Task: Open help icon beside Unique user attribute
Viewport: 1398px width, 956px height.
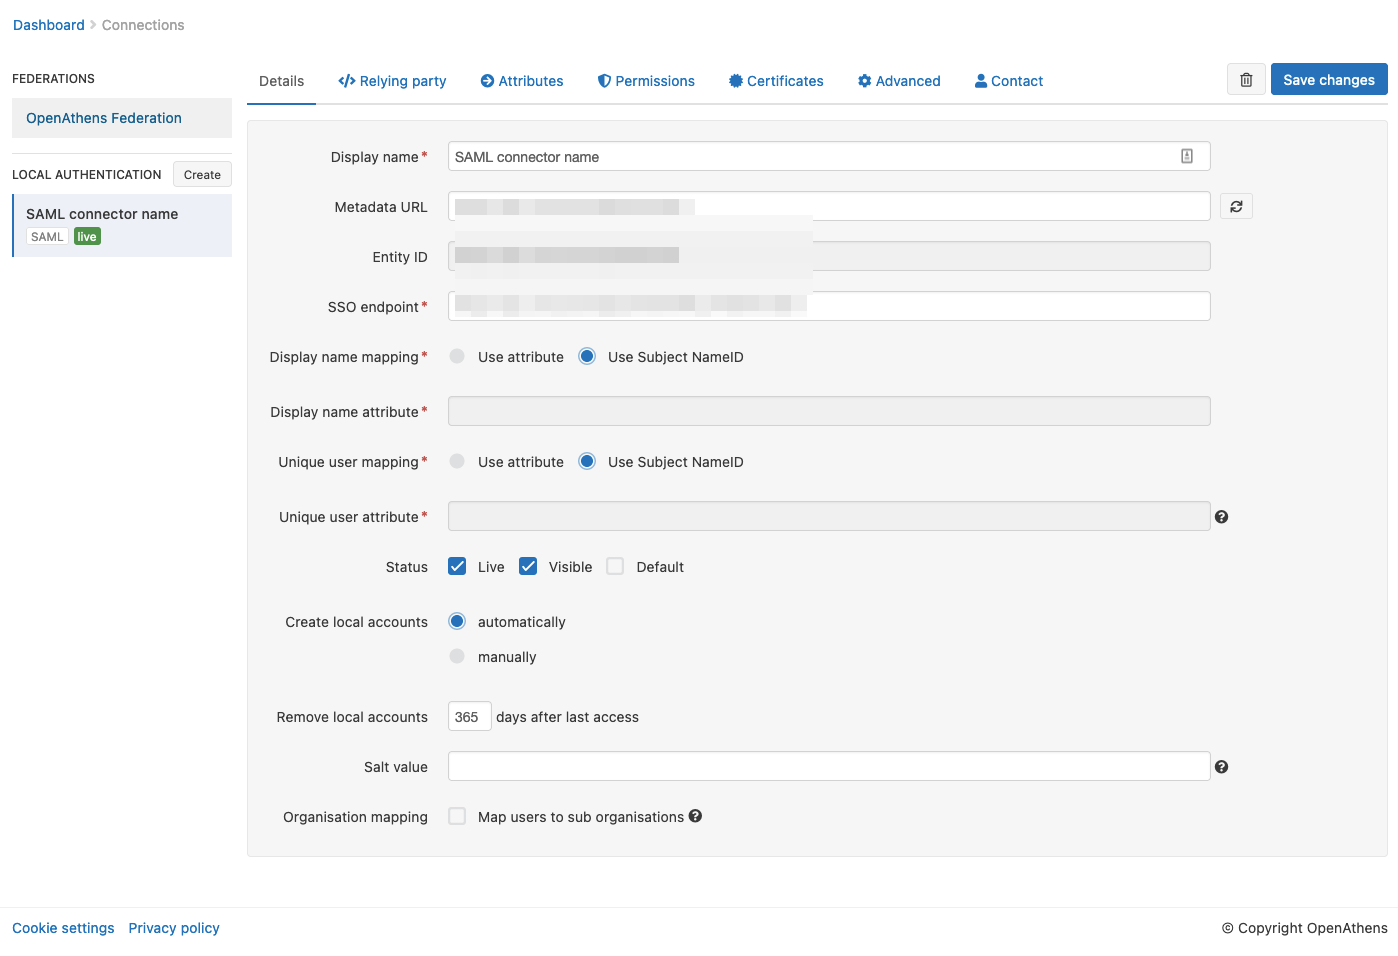Action: tap(1221, 516)
